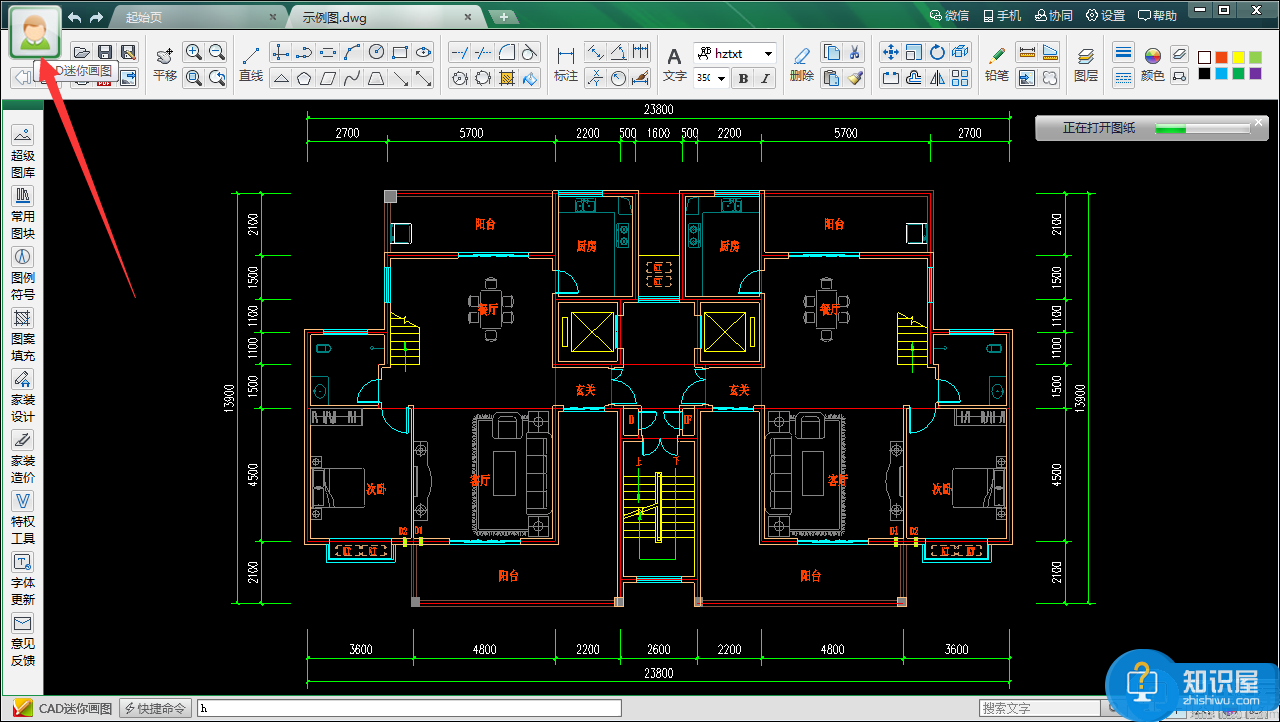Select the pentagon polygon tool
The image size is (1280, 722).
304,77
